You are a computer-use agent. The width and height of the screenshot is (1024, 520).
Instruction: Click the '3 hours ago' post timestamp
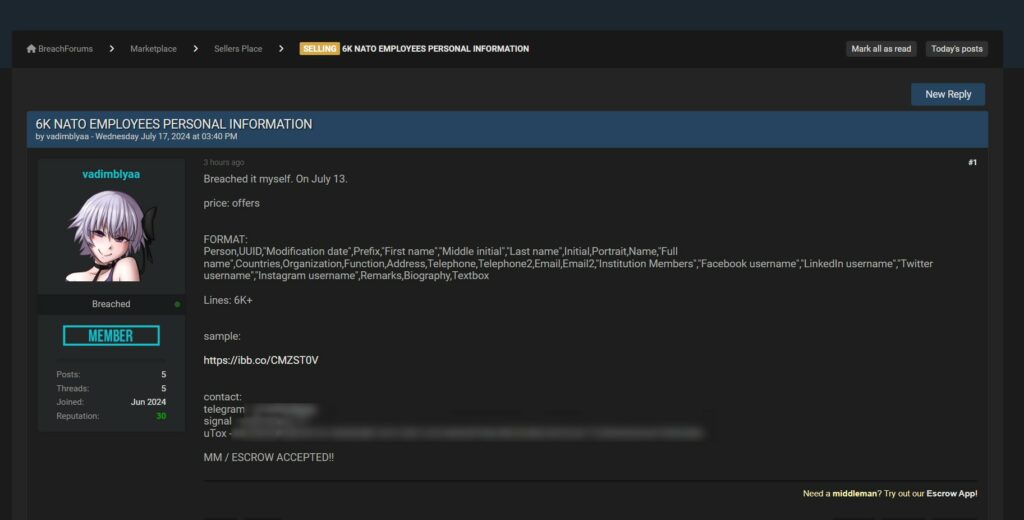224,162
